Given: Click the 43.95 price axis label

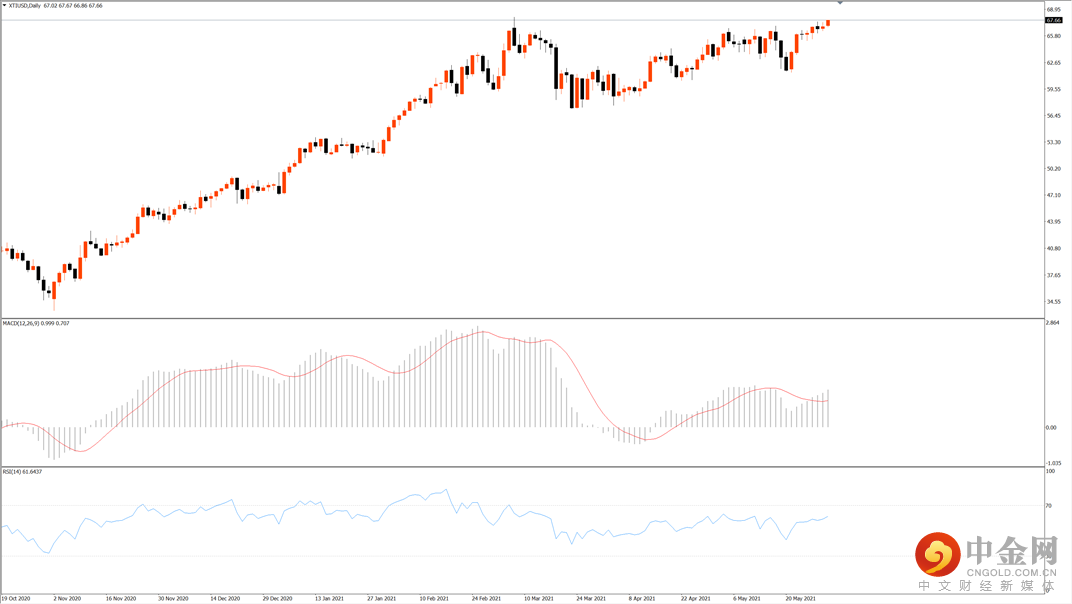Looking at the screenshot, I should pyautogui.click(x=1054, y=222).
